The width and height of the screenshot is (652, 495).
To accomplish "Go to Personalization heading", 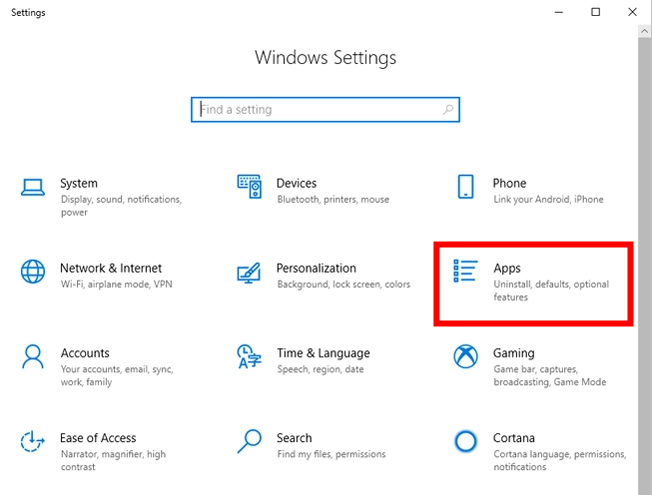I will (316, 268).
